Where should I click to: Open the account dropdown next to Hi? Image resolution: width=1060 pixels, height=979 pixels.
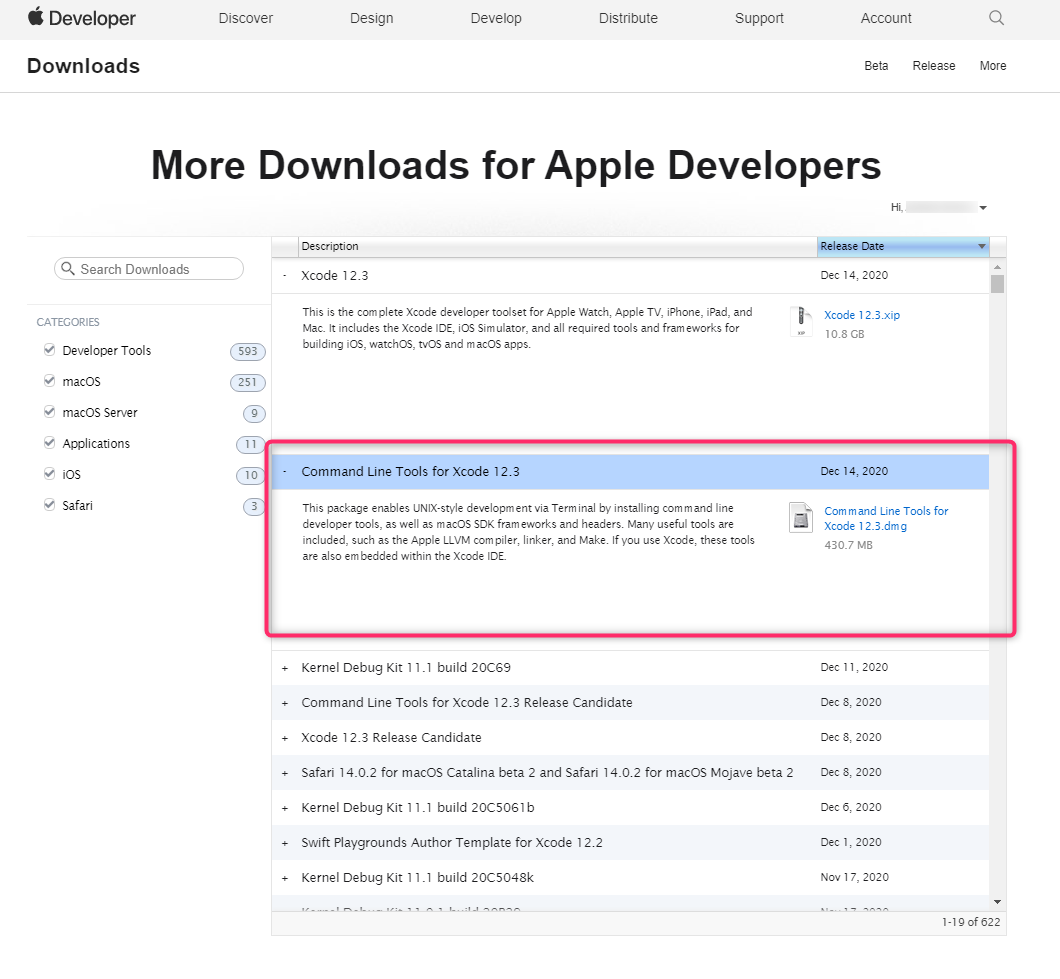pos(983,208)
